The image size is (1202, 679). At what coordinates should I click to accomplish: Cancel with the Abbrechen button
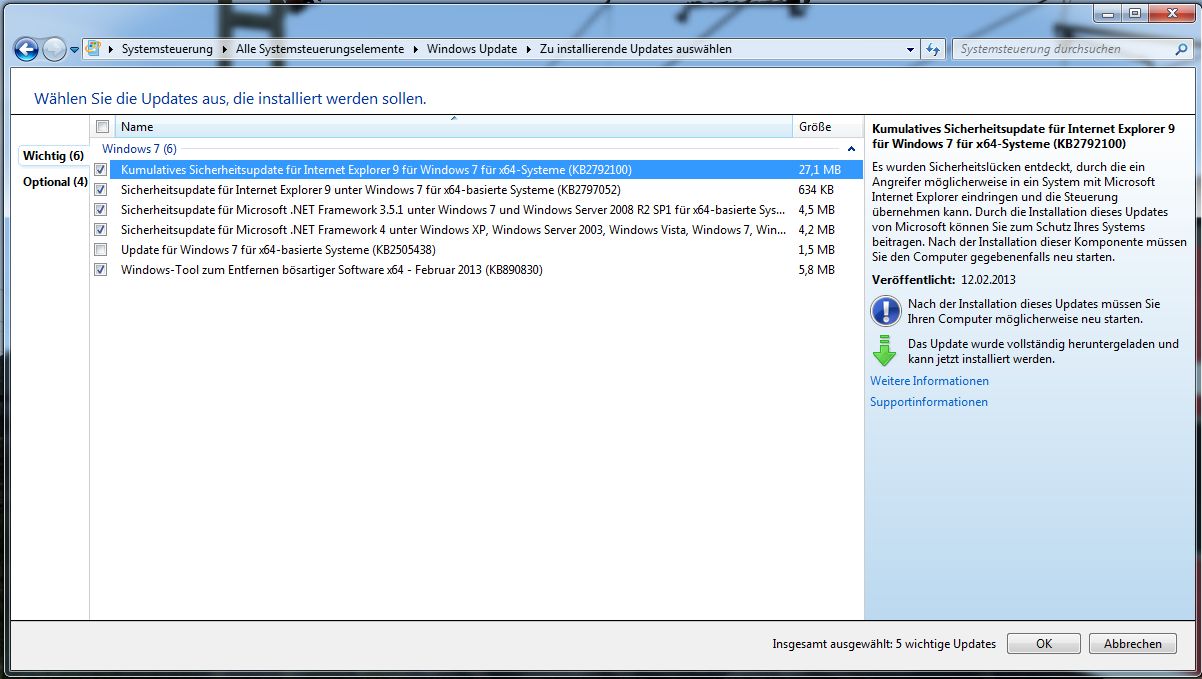[1133, 644]
